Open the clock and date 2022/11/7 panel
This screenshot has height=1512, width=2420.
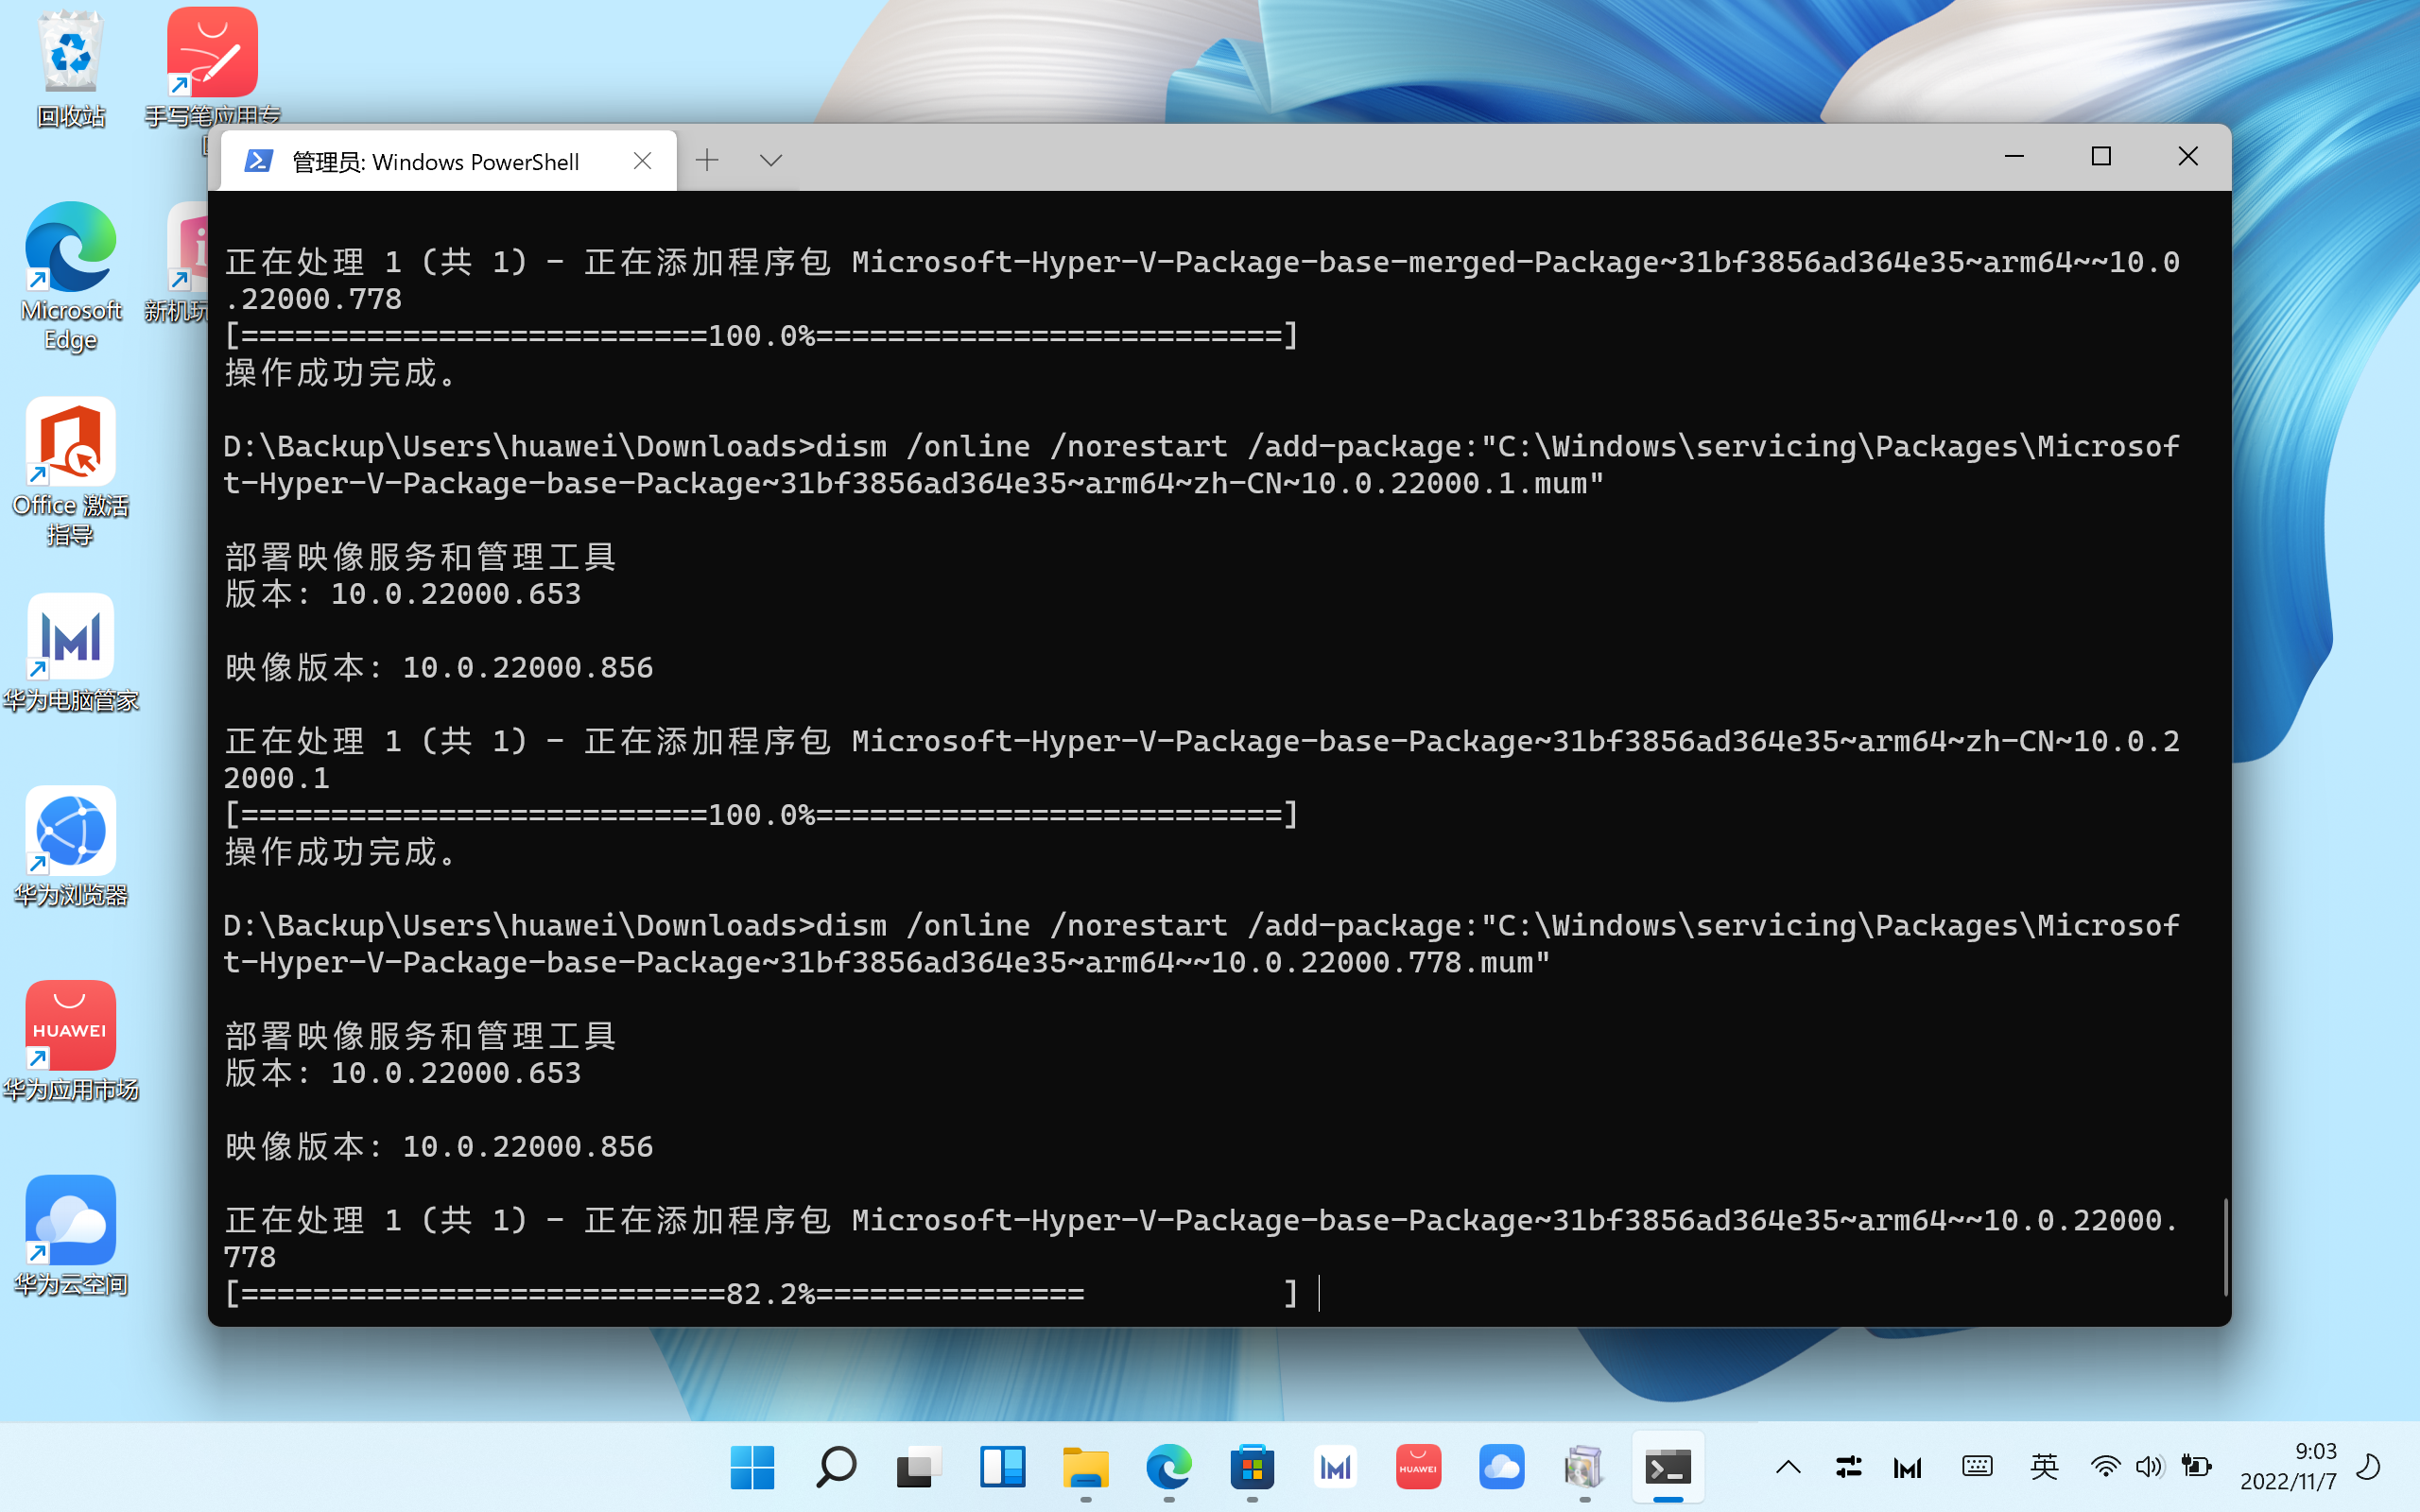2288,1466
